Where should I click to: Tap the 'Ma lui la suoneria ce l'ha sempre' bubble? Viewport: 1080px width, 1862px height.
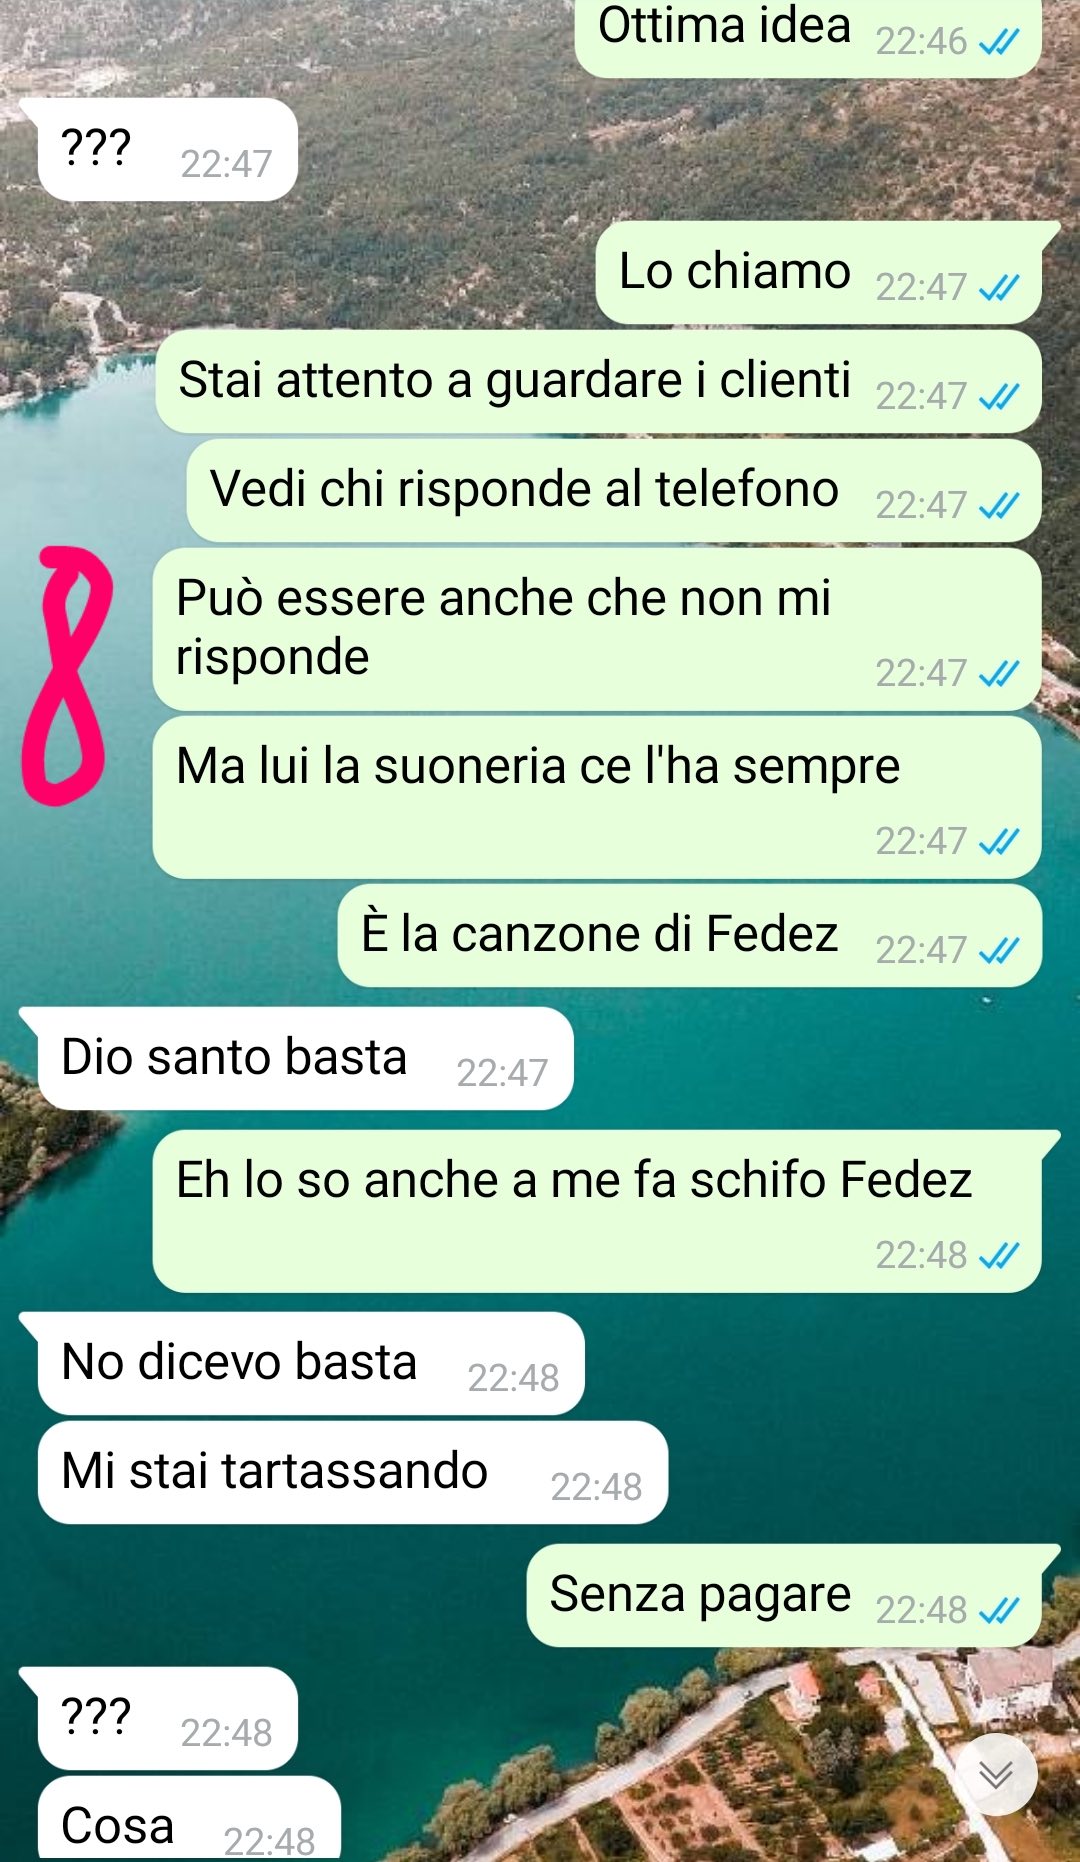coord(597,797)
